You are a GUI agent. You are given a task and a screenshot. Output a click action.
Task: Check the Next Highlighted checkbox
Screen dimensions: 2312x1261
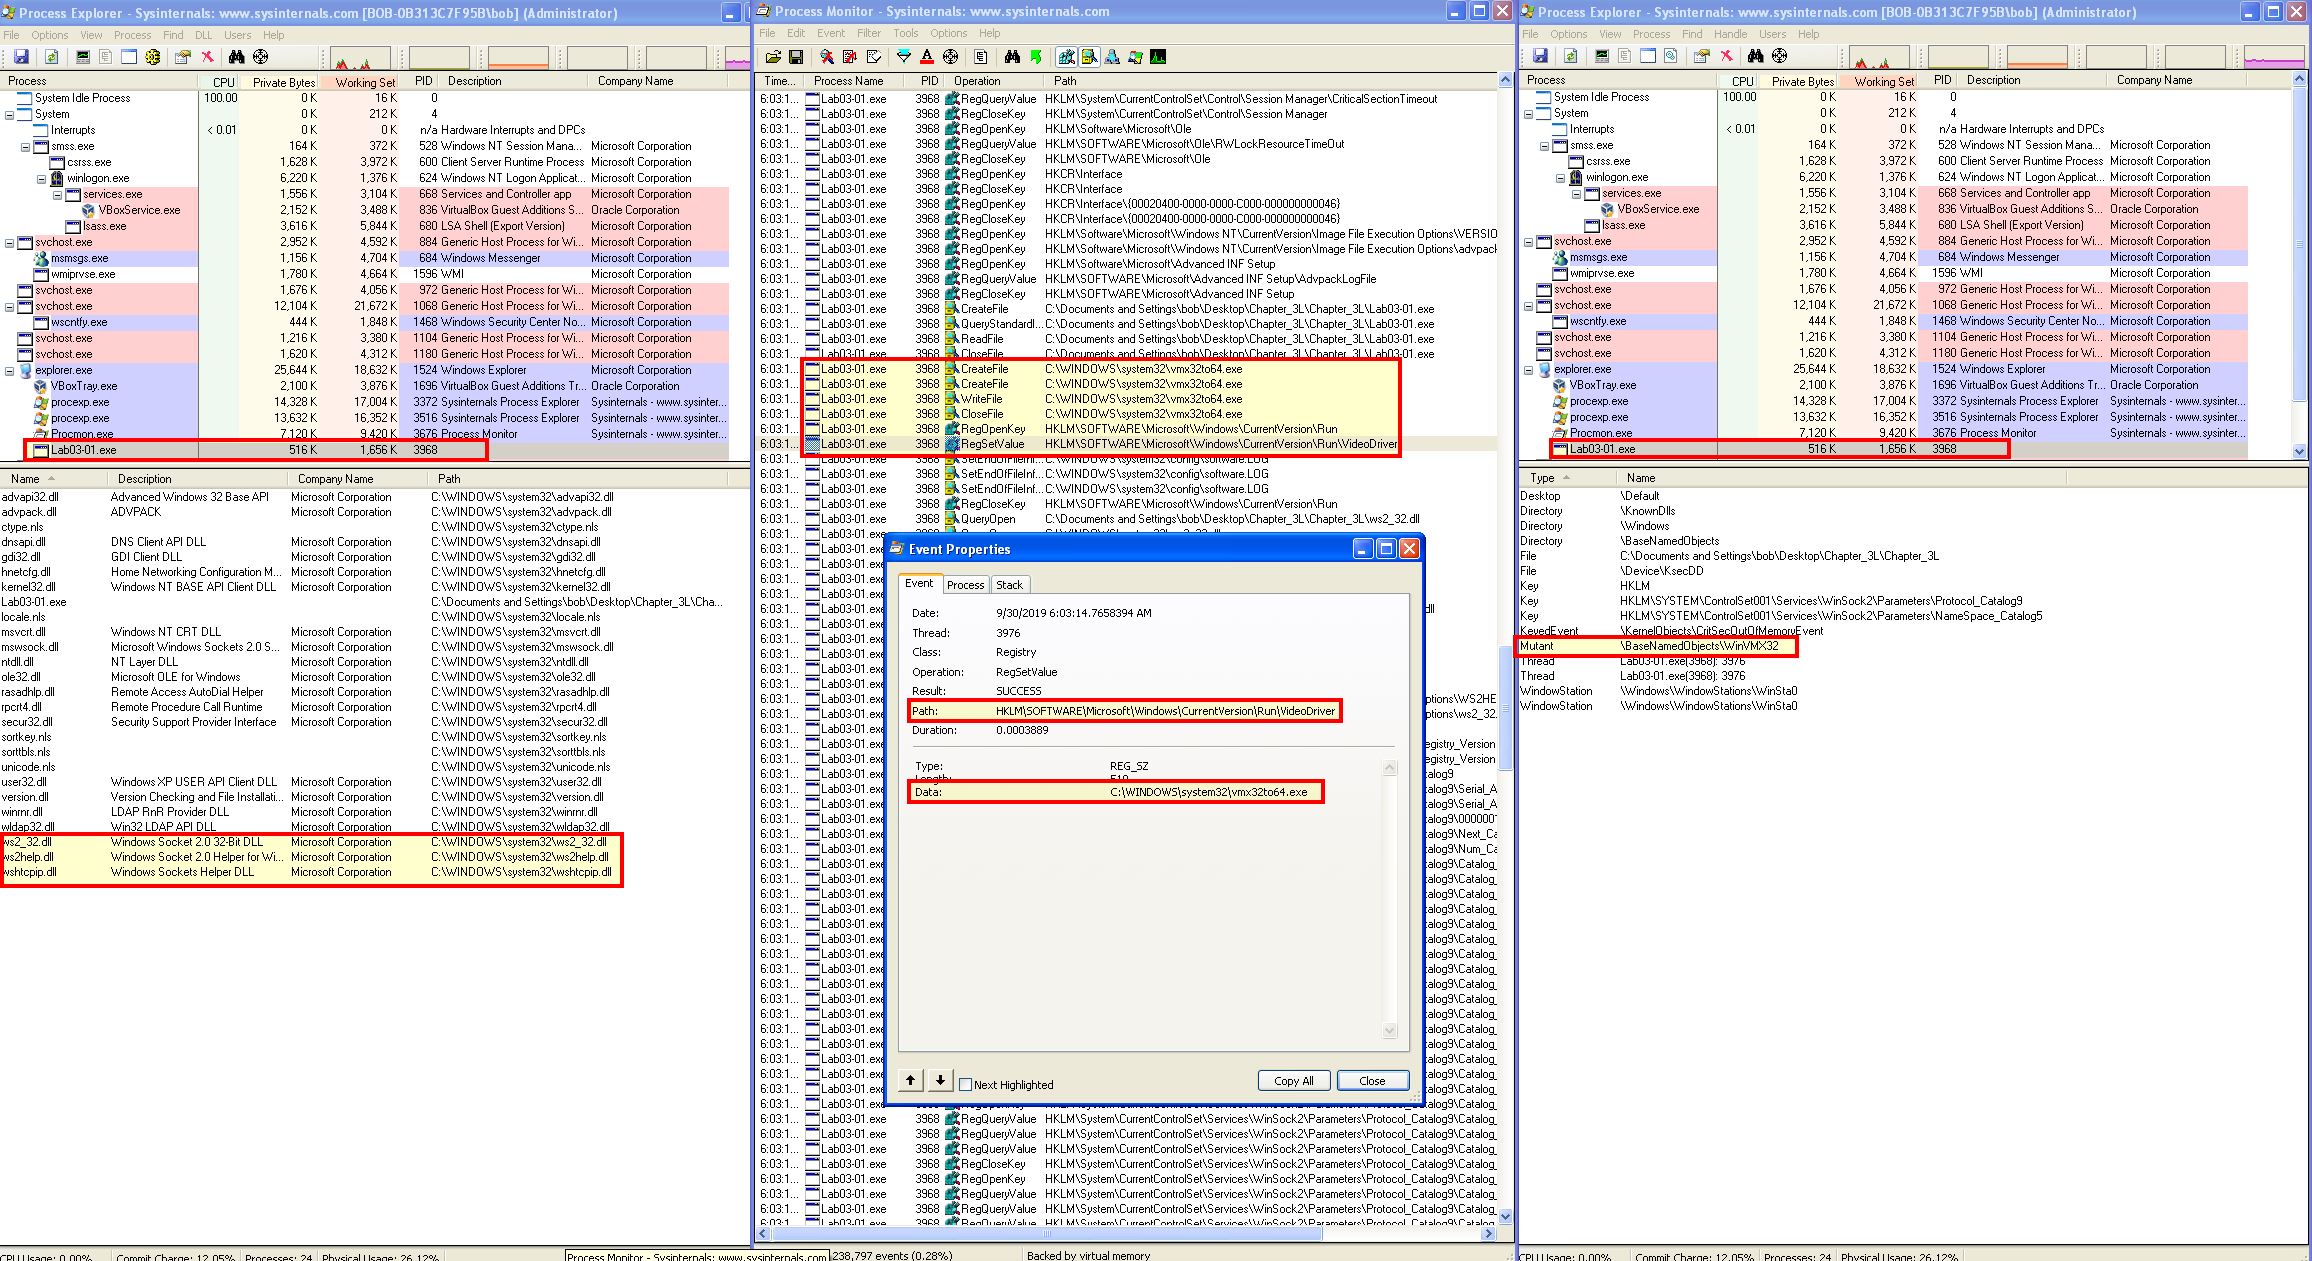click(966, 1084)
